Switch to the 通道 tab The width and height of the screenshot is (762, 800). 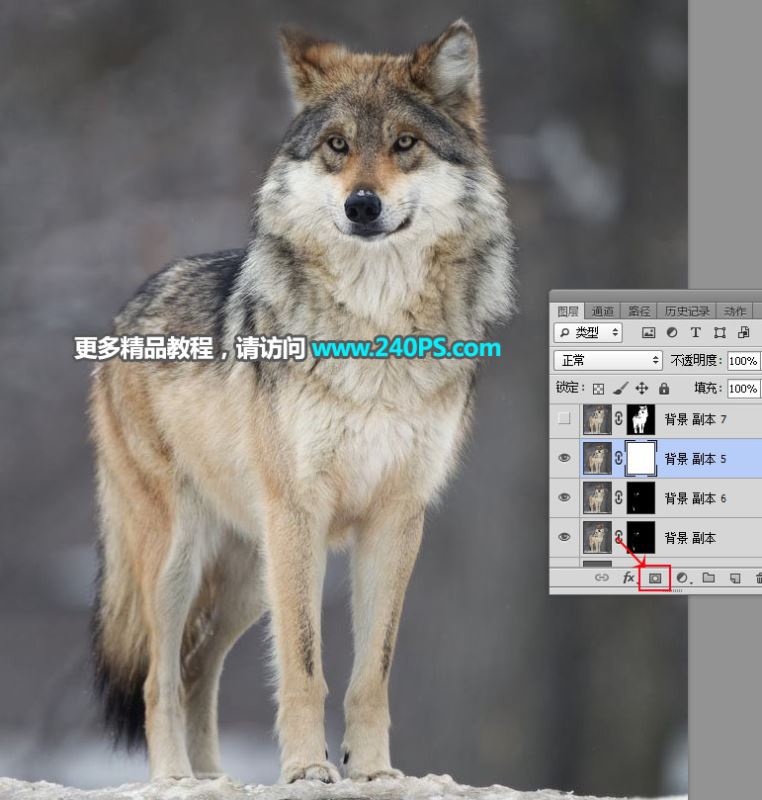click(x=603, y=311)
